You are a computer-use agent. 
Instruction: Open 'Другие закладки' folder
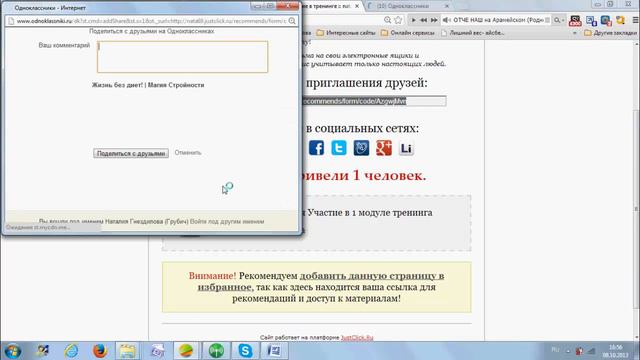coord(610,33)
